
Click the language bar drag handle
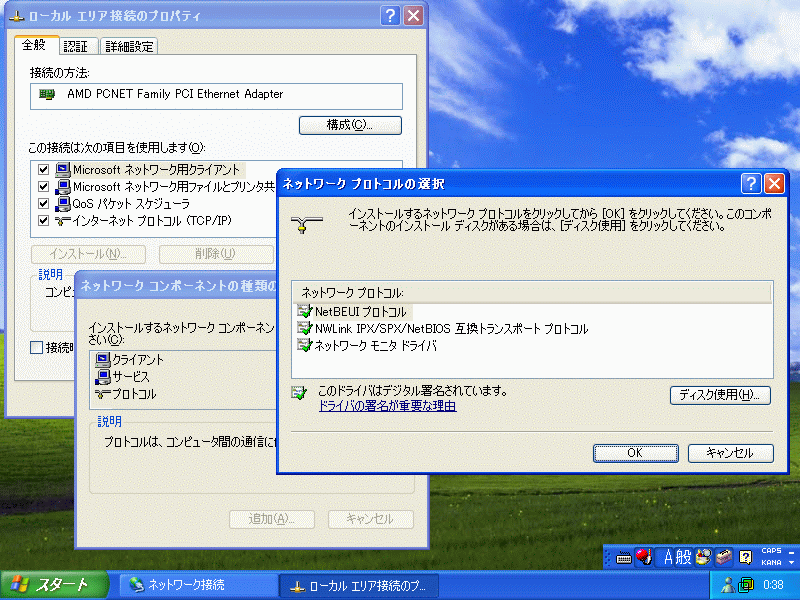pos(608,557)
